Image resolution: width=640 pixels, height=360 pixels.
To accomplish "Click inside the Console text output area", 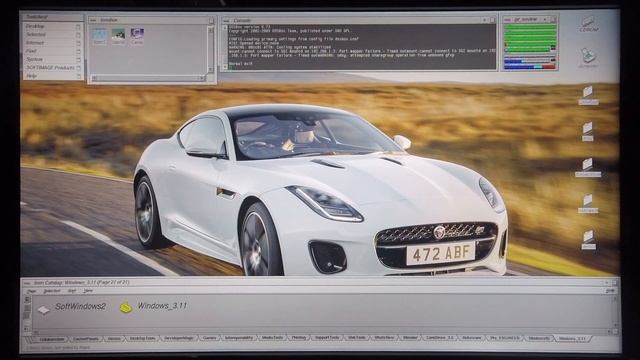I will 362,47.
